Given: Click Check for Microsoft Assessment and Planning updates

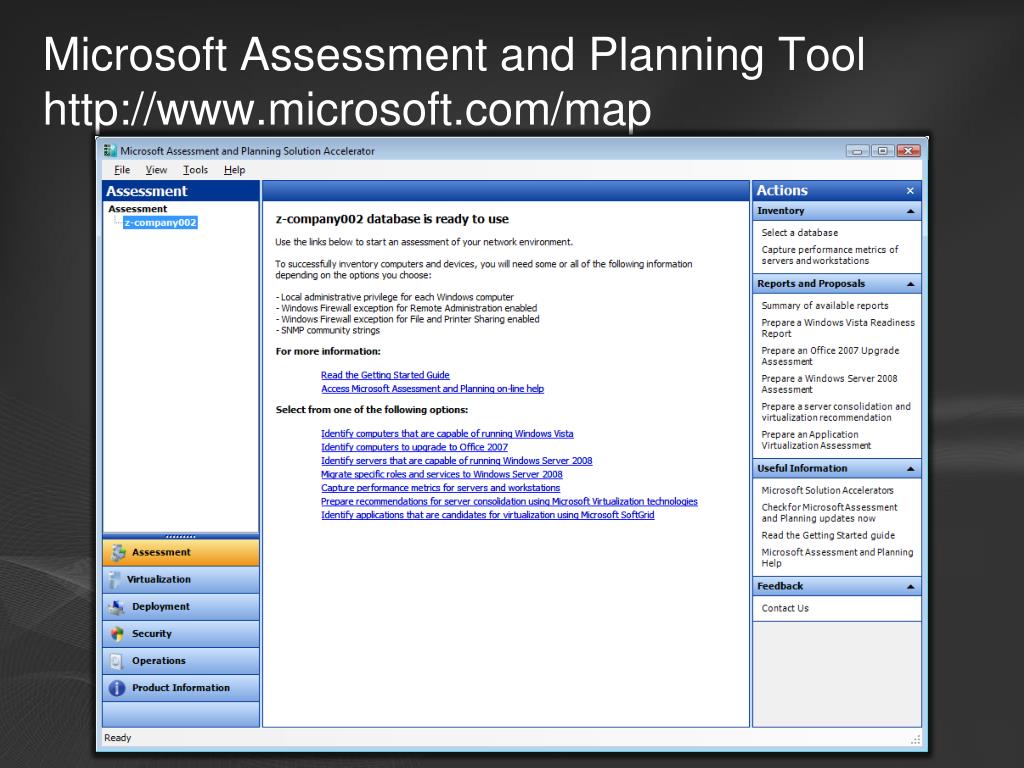Looking at the screenshot, I should point(829,513).
